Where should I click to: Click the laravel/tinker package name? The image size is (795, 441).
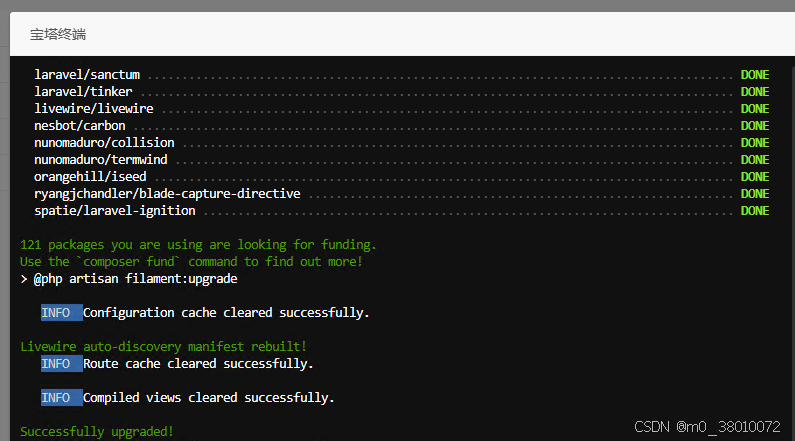pos(83,92)
